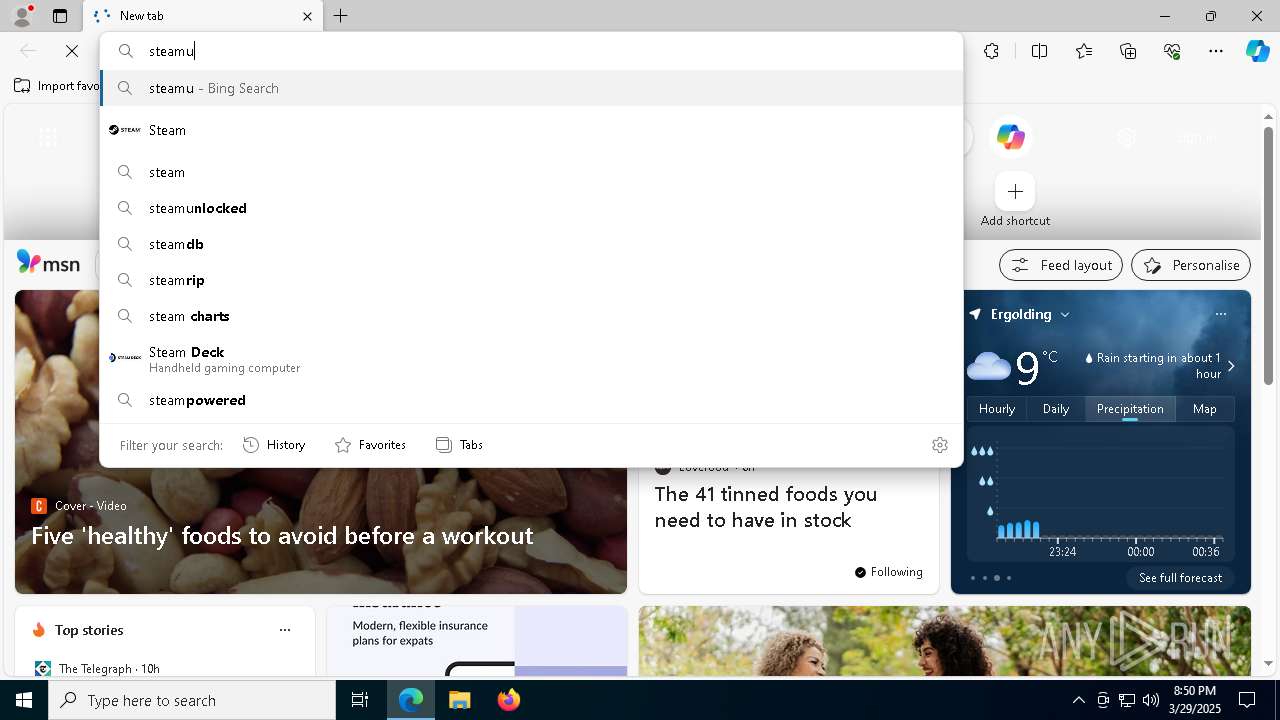Open Microsoft Edge taskbar icon
Image resolution: width=1280 pixels, height=720 pixels.
pos(411,700)
